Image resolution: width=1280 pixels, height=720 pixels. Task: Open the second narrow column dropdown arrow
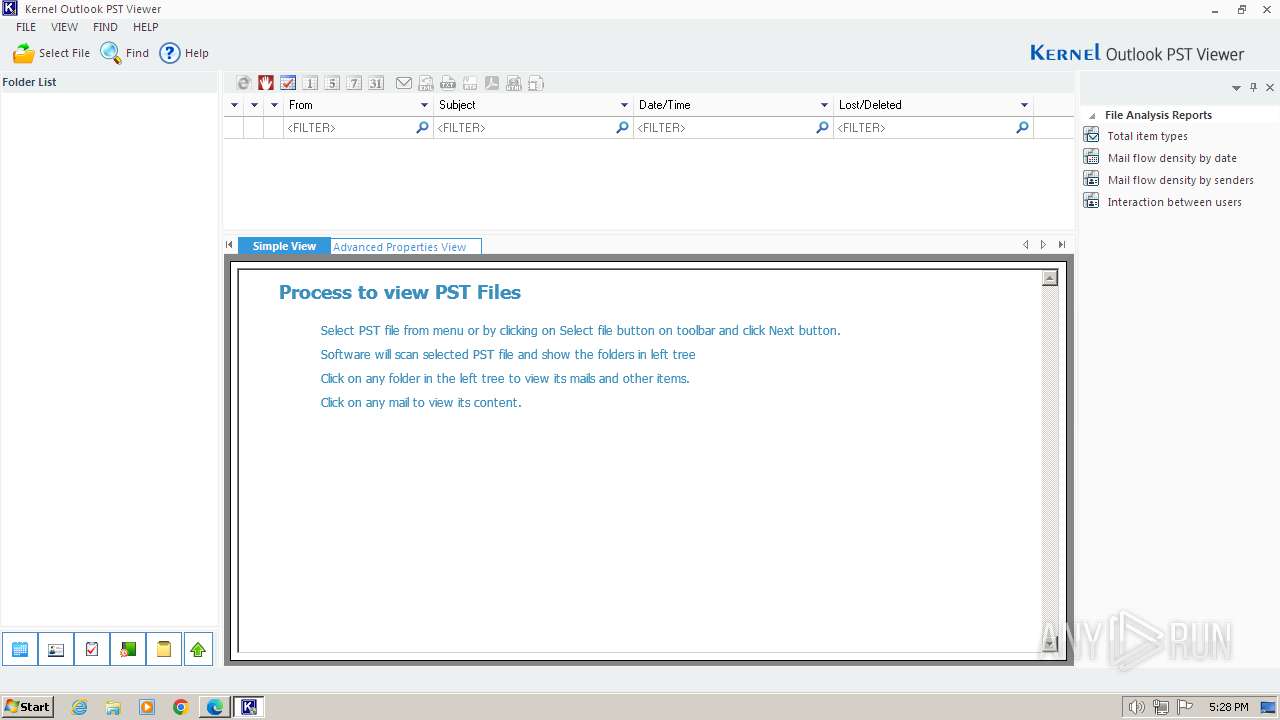pyautogui.click(x=255, y=105)
